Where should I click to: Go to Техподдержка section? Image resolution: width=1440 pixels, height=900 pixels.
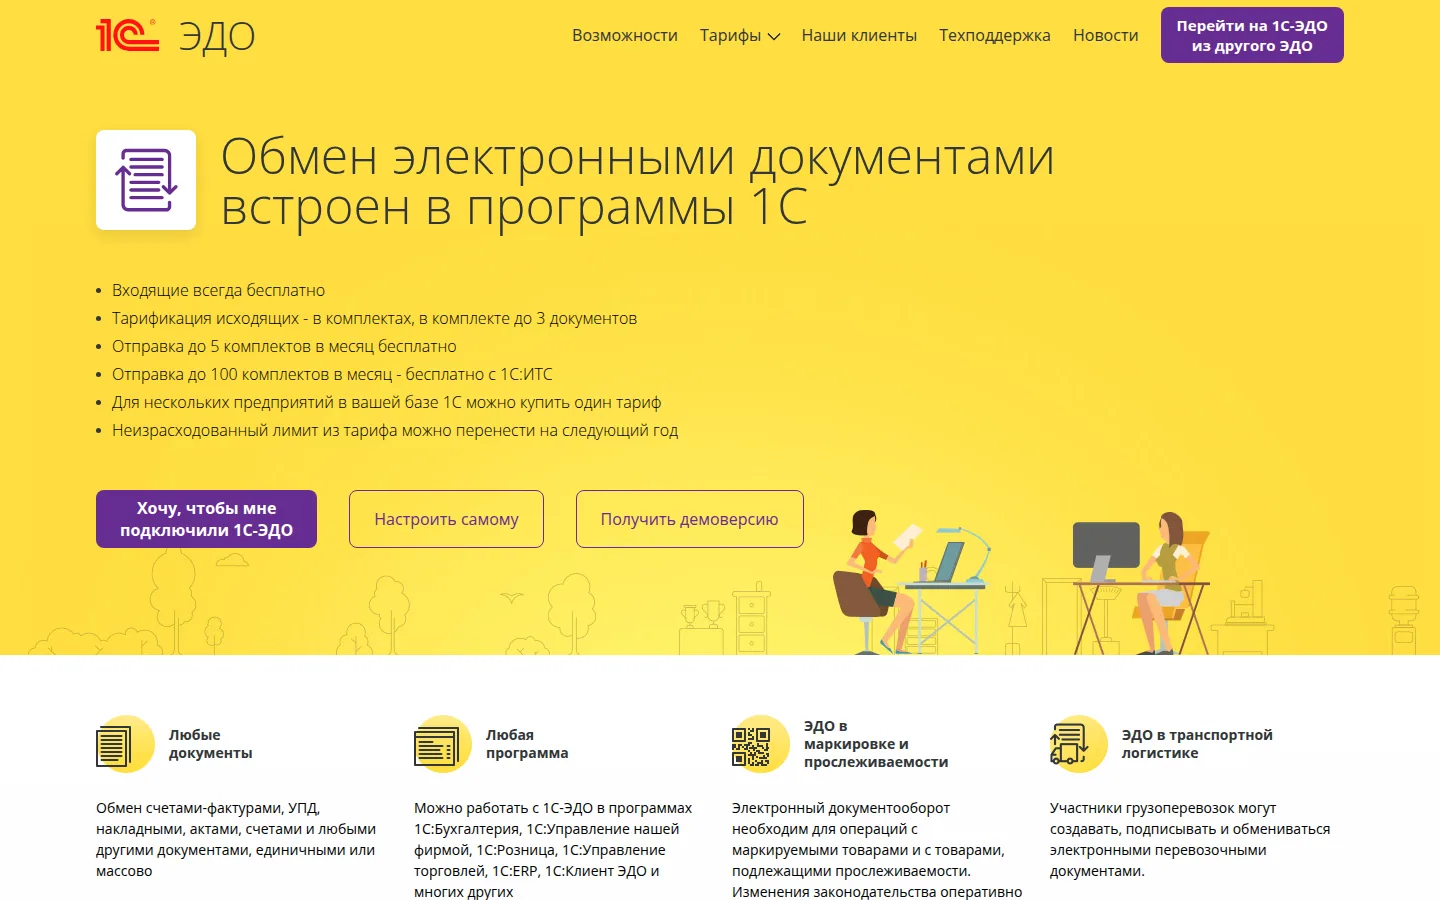(995, 35)
